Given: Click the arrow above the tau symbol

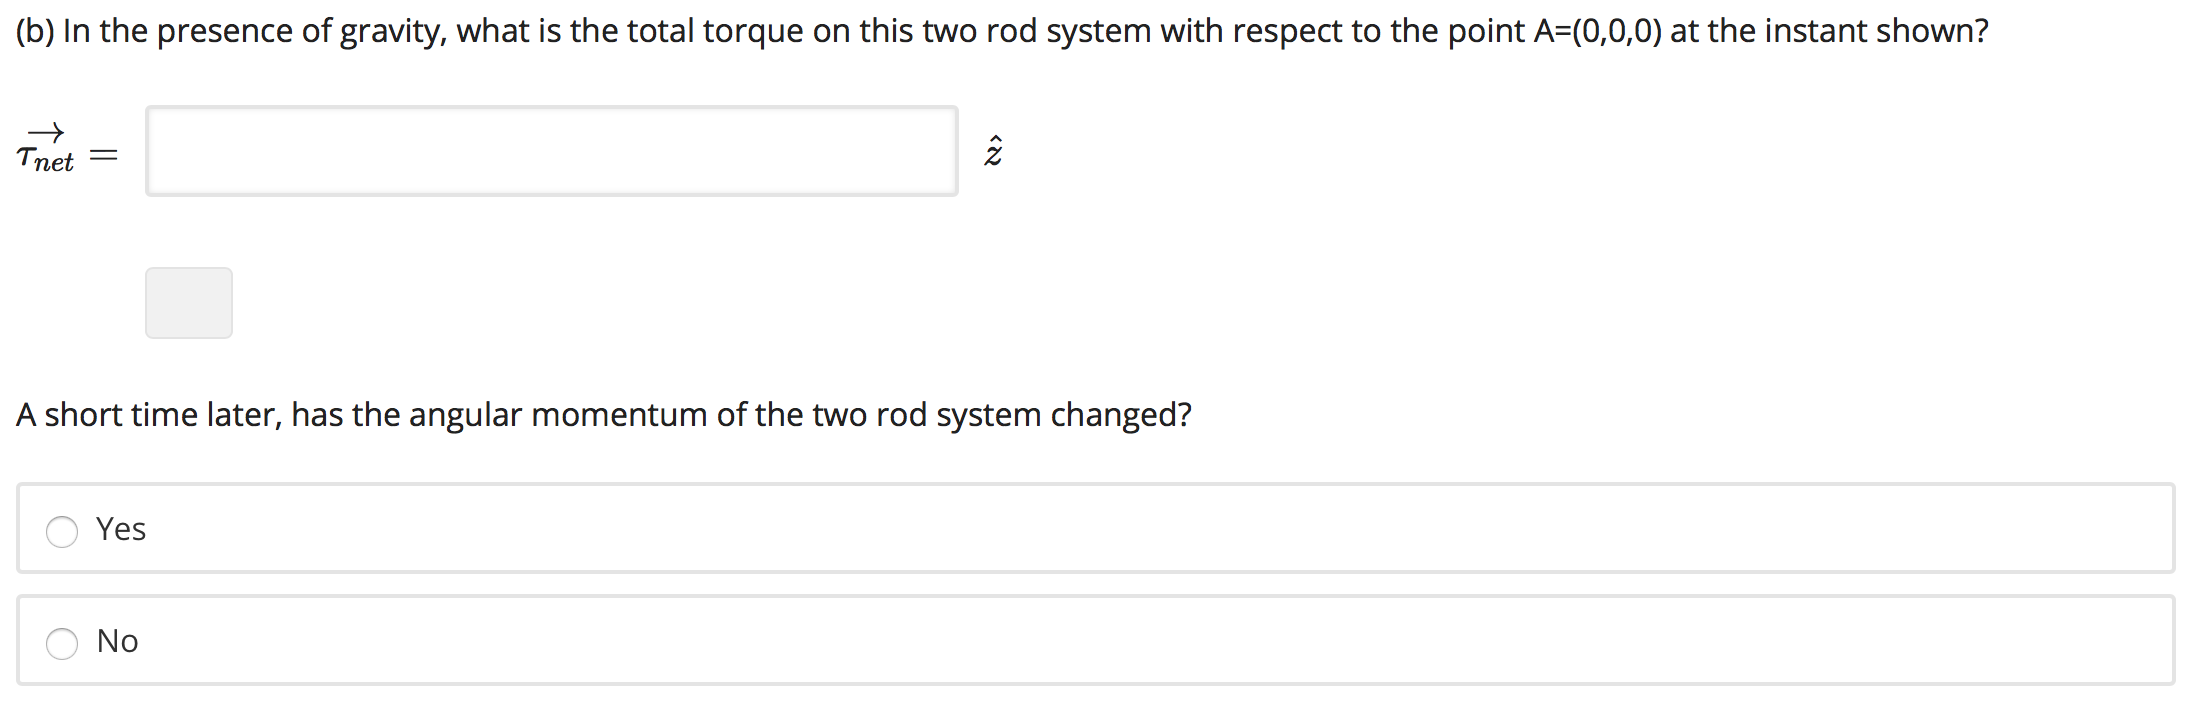Looking at the screenshot, I should [47, 130].
